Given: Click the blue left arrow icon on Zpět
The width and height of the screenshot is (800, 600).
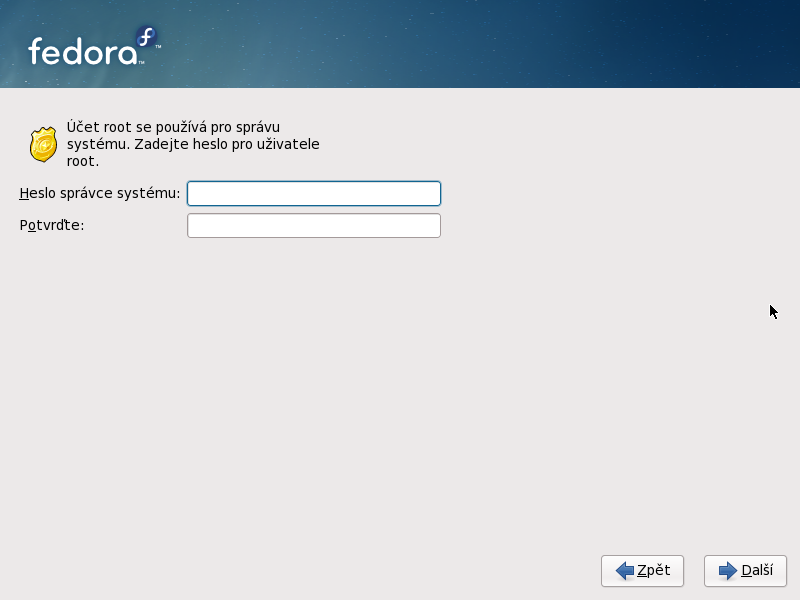Looking at the screenshot, I should pos(625,571).
